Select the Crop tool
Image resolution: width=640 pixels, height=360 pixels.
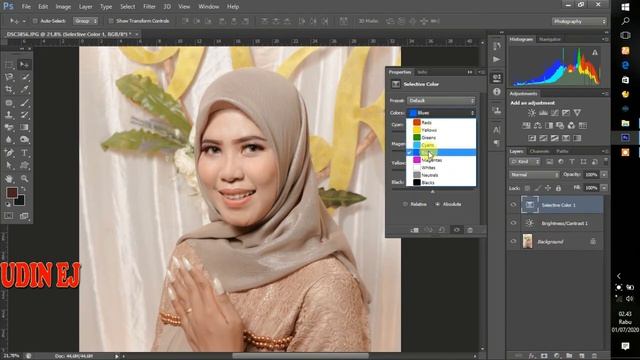pos(9,89)
